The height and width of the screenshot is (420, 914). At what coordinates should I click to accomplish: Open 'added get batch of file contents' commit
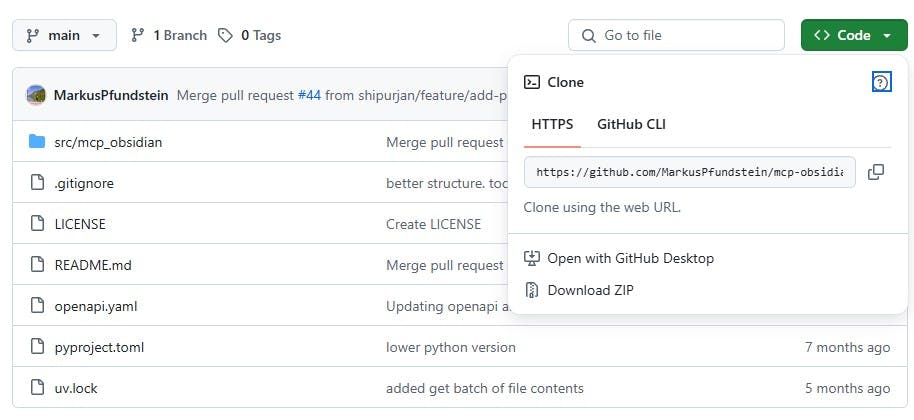point(484,388)
